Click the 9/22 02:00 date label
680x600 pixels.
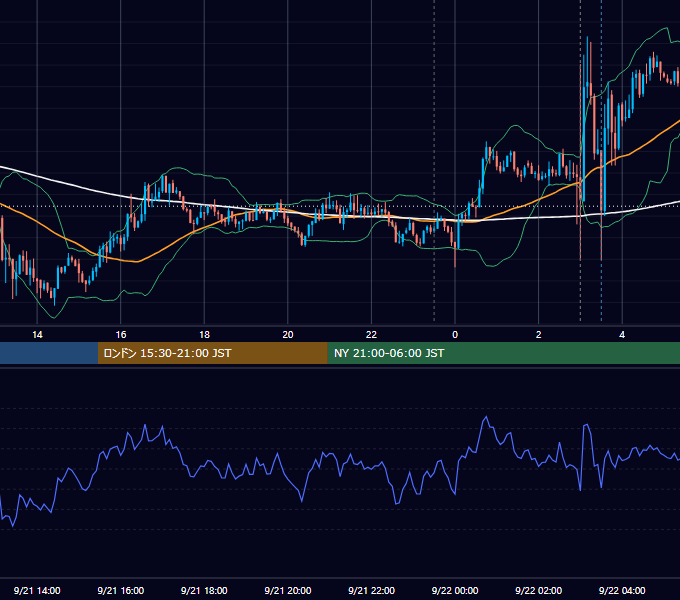click(538, 590)
